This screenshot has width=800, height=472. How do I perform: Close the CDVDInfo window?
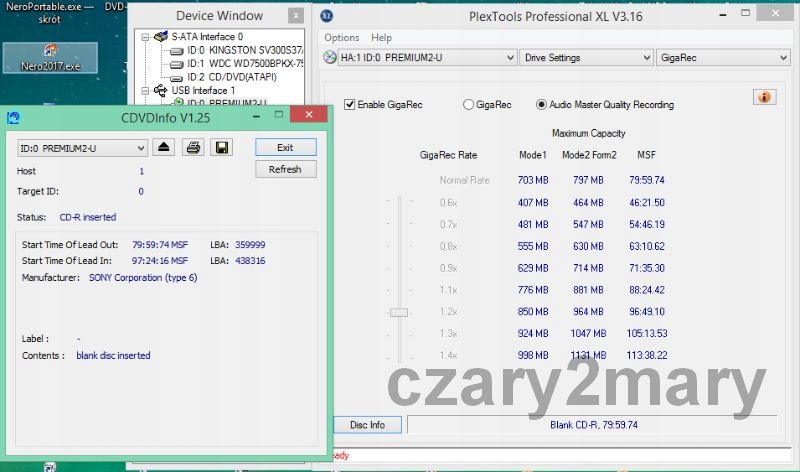pyautogui.click(x=309, y=114)
